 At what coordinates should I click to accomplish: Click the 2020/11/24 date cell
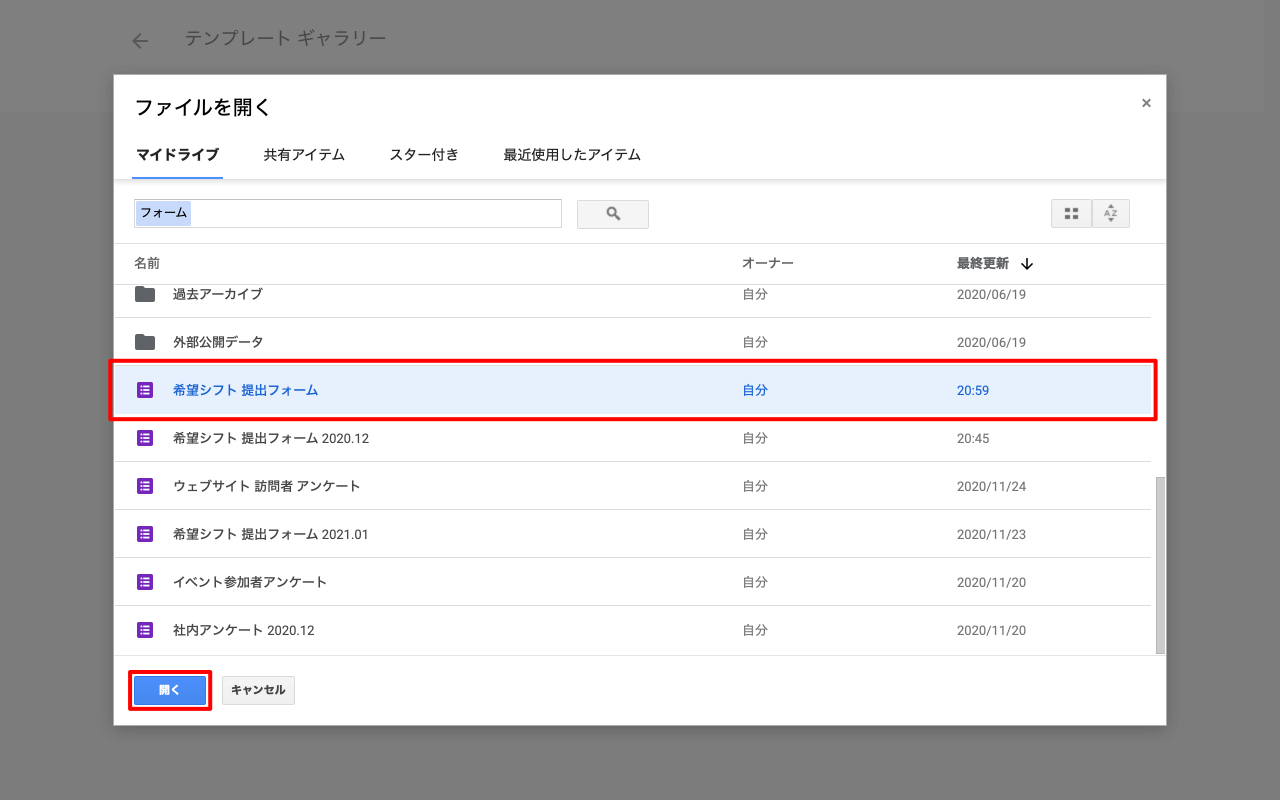(x=991, y=486)
